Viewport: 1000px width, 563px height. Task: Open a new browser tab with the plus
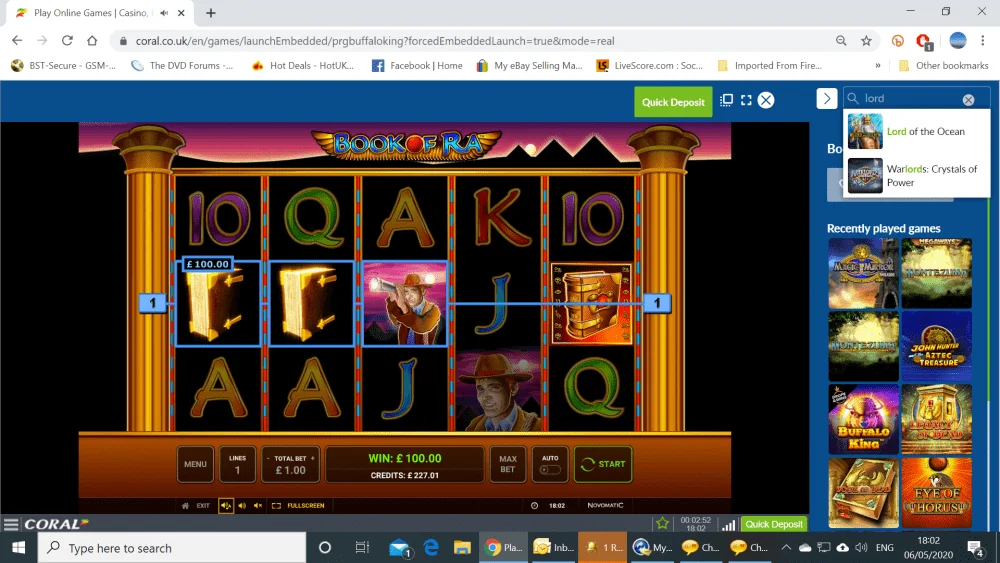point(210,13)
